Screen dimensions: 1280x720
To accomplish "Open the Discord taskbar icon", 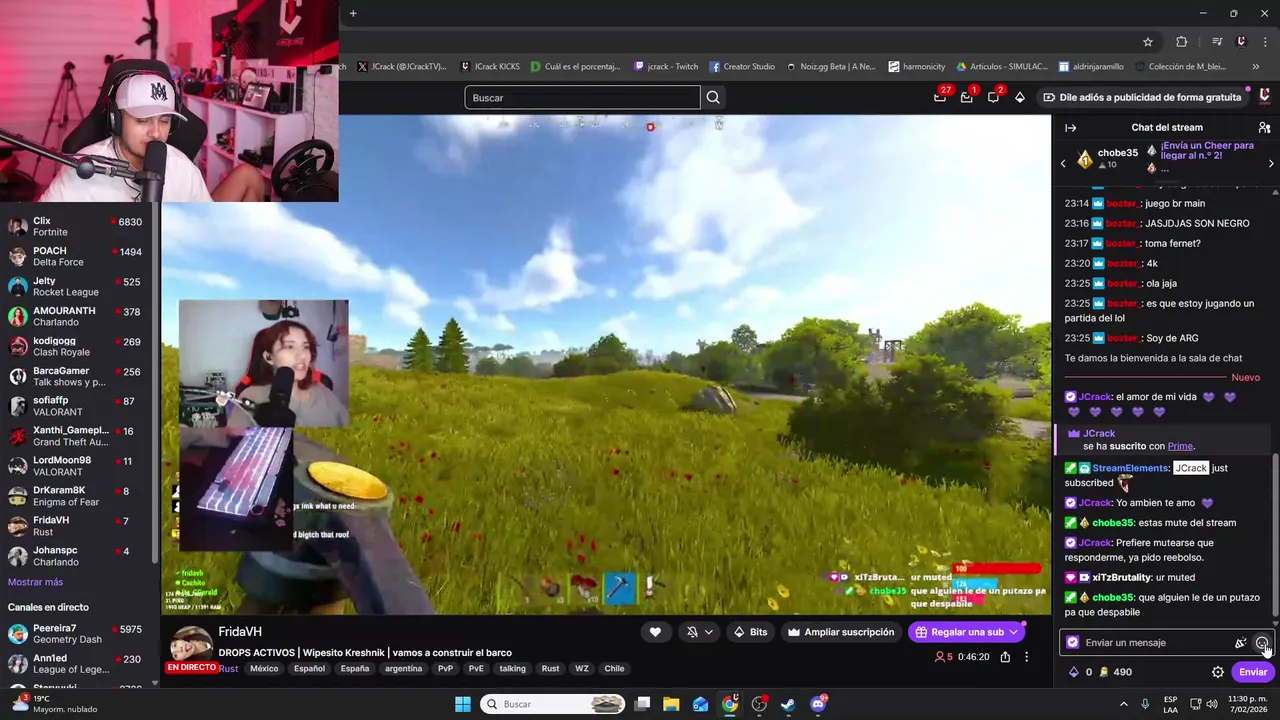I will click(x=818, y=704).
